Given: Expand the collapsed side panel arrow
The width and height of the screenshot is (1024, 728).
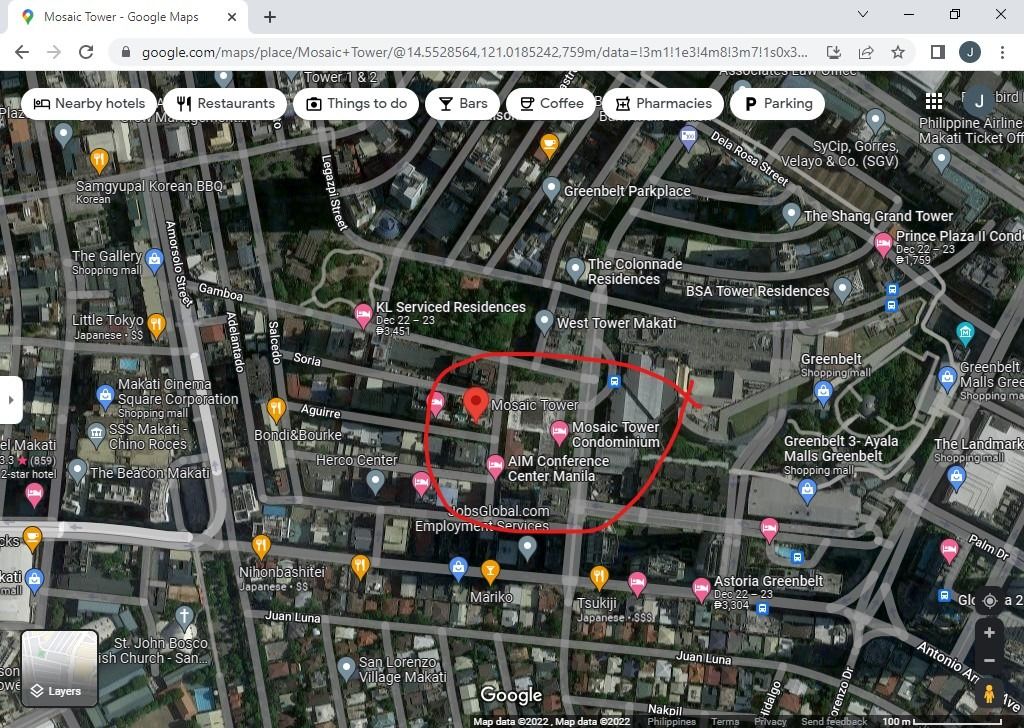Looking at the screenshot, I should [x=12, y=399].
